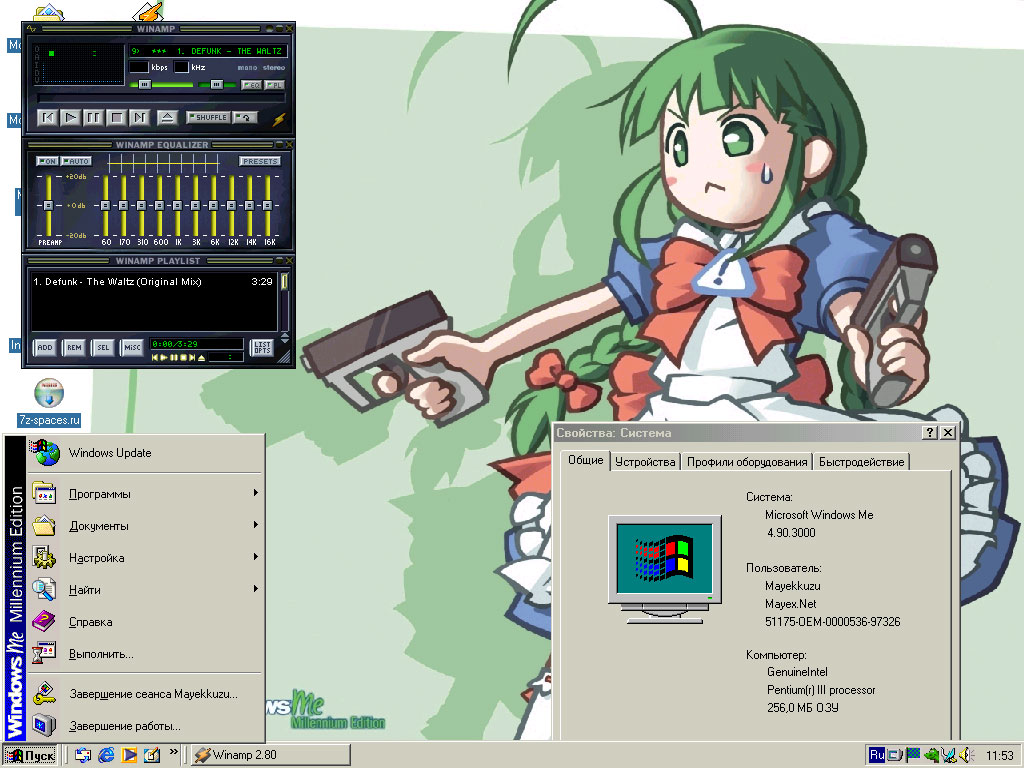Open Winamp main menu icon in title bar

(x=31, y=29)
